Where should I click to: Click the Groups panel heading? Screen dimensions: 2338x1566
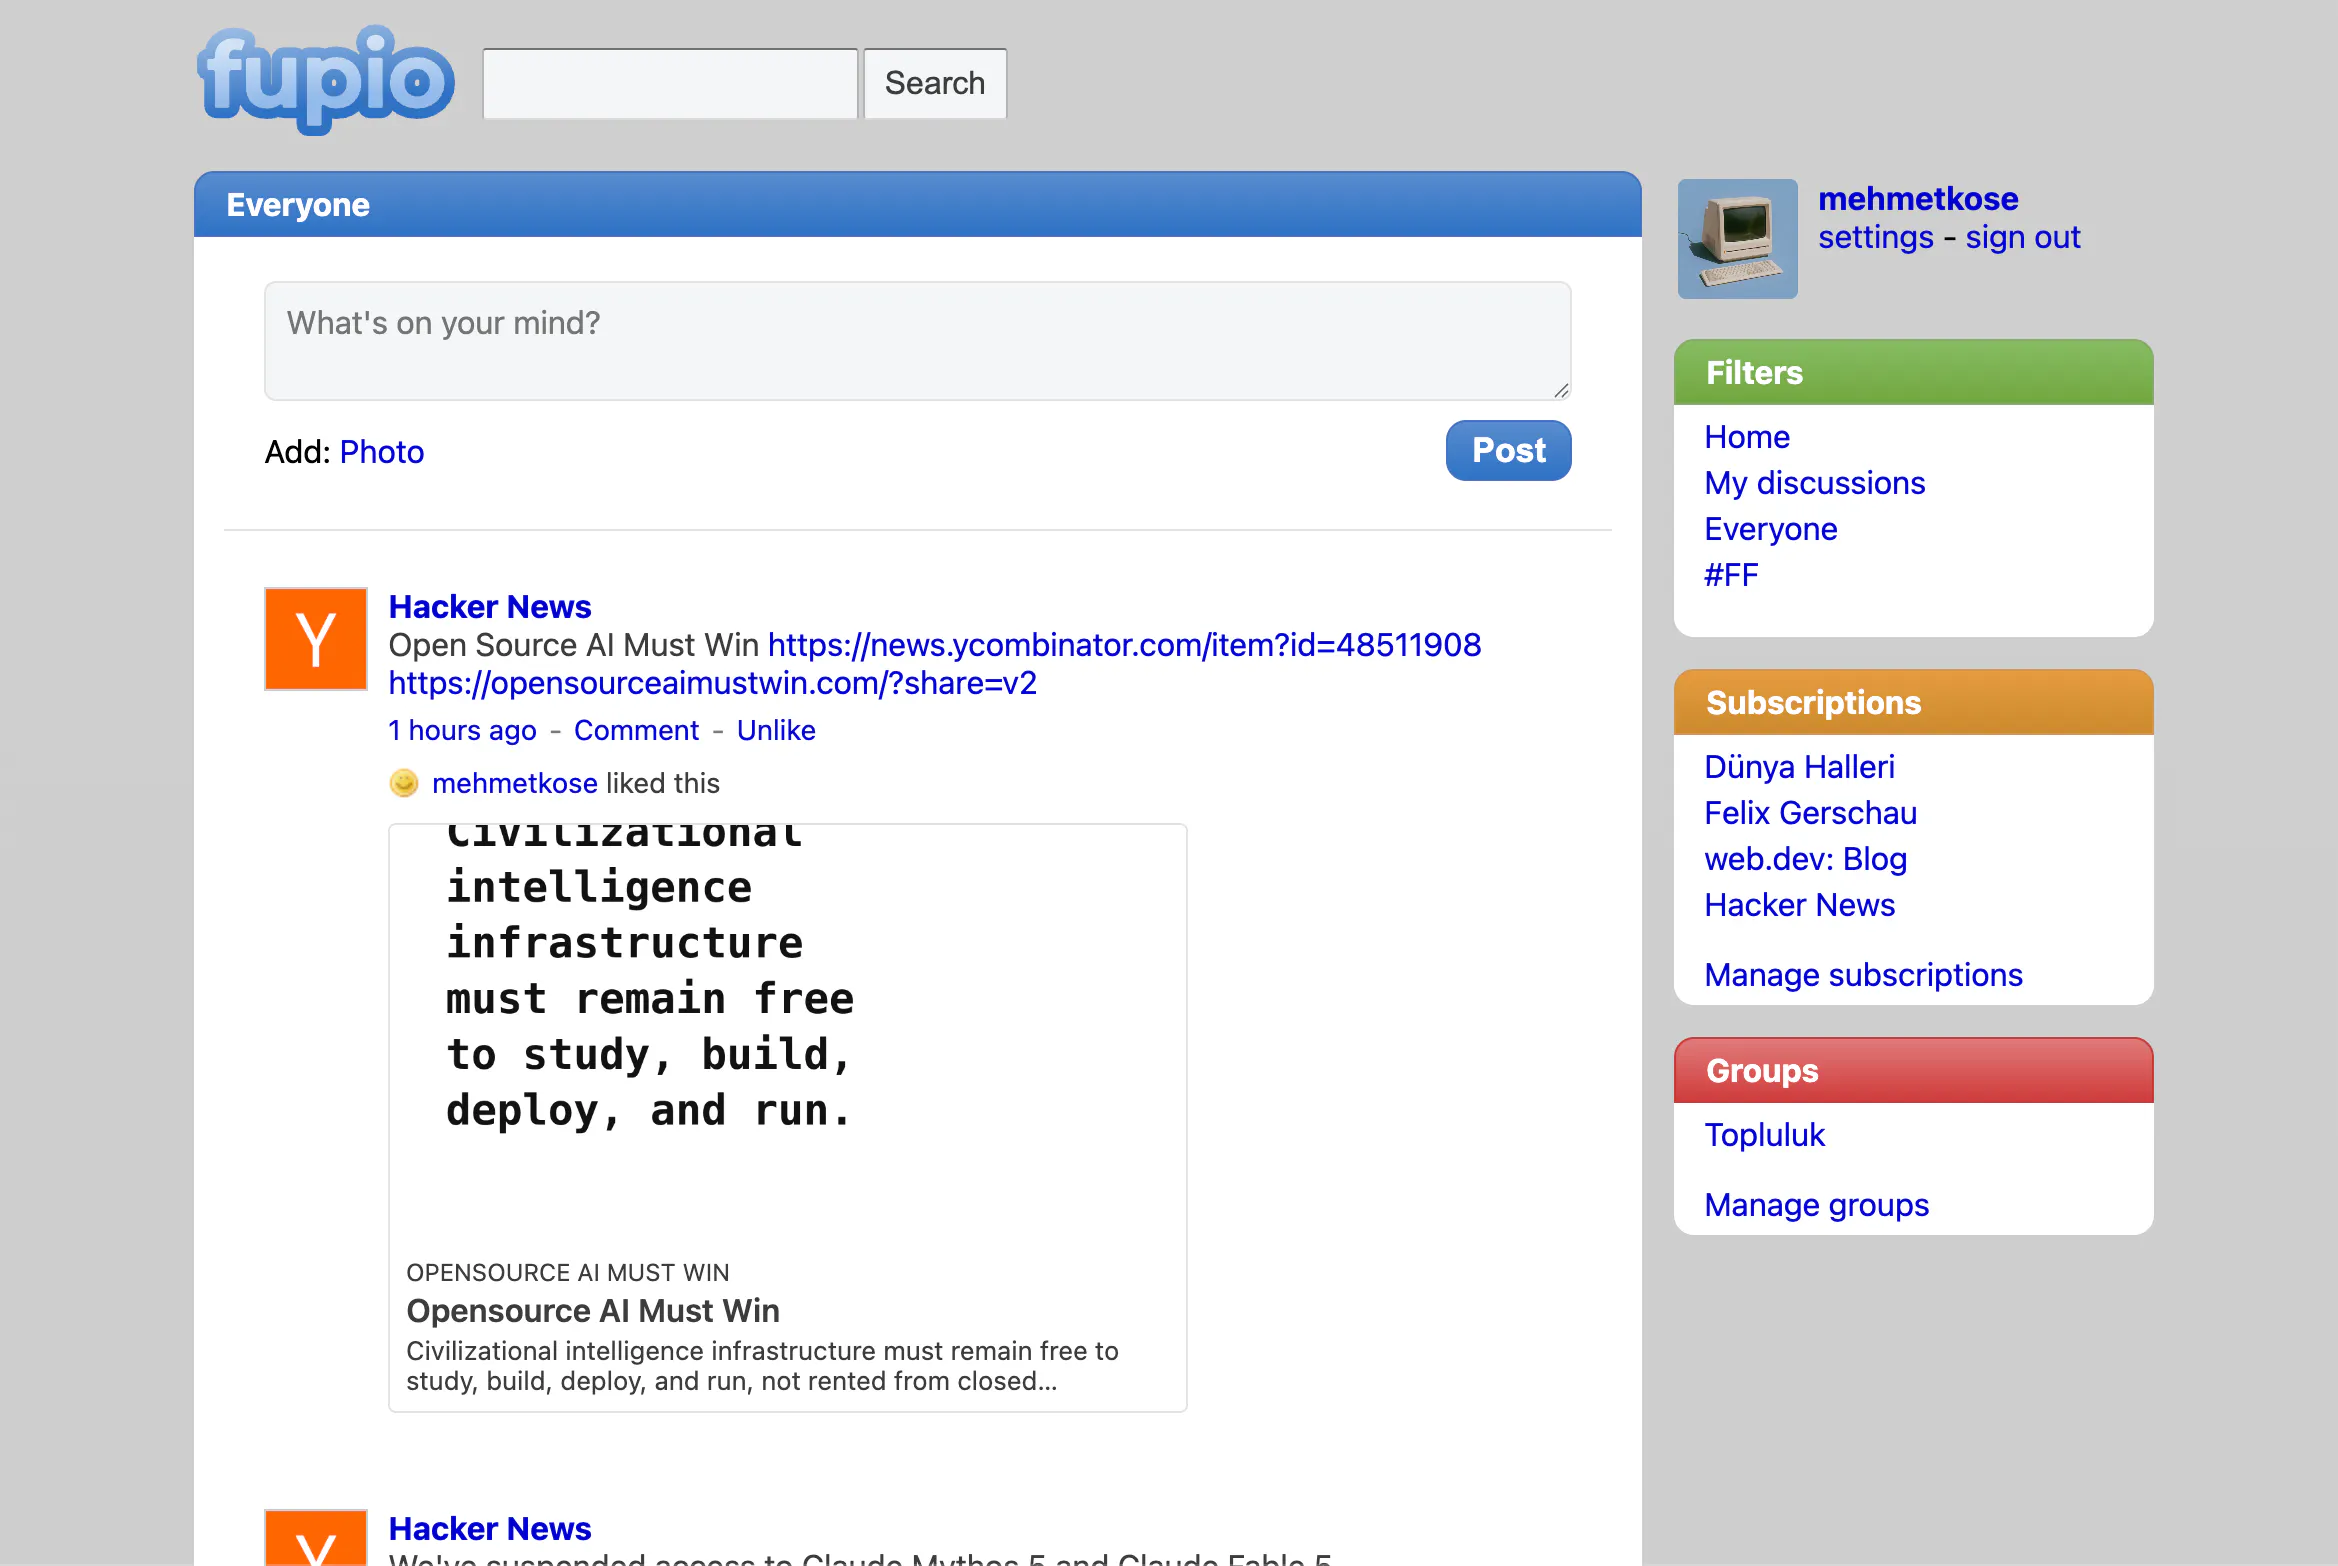1762,1071
